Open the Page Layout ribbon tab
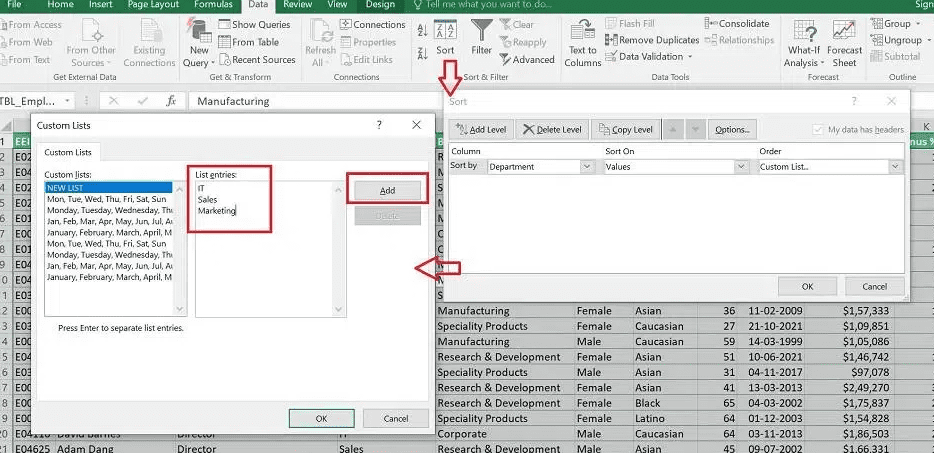934x453 pixels. [155, 5]
